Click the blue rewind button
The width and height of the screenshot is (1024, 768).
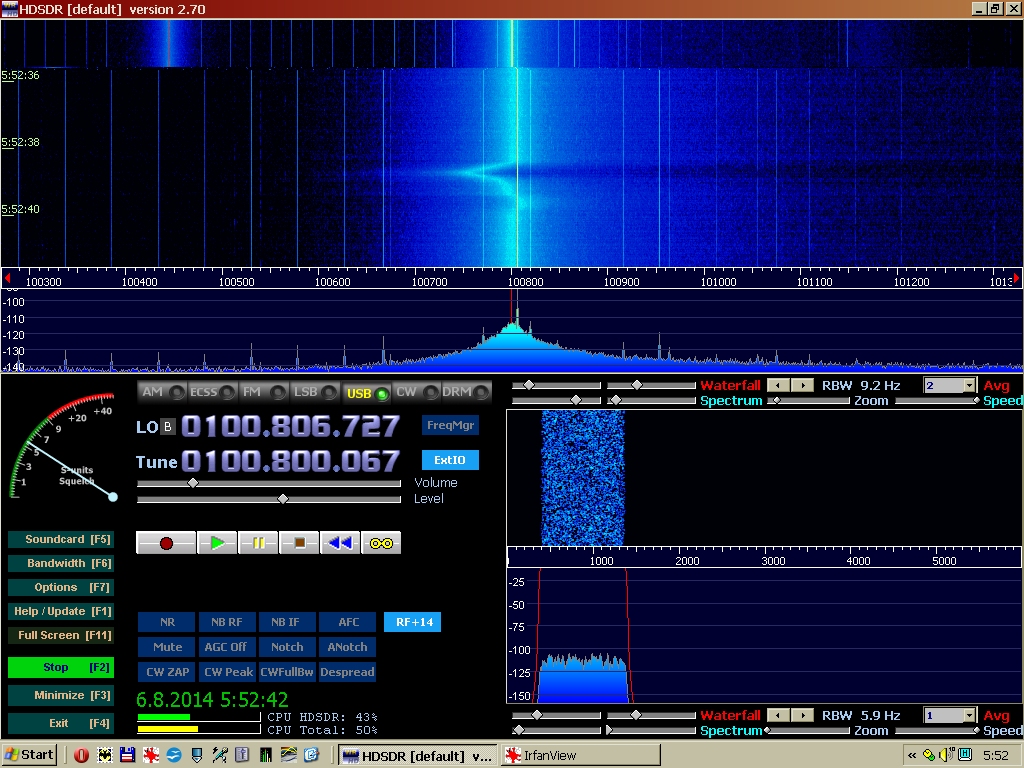[340, 543]
